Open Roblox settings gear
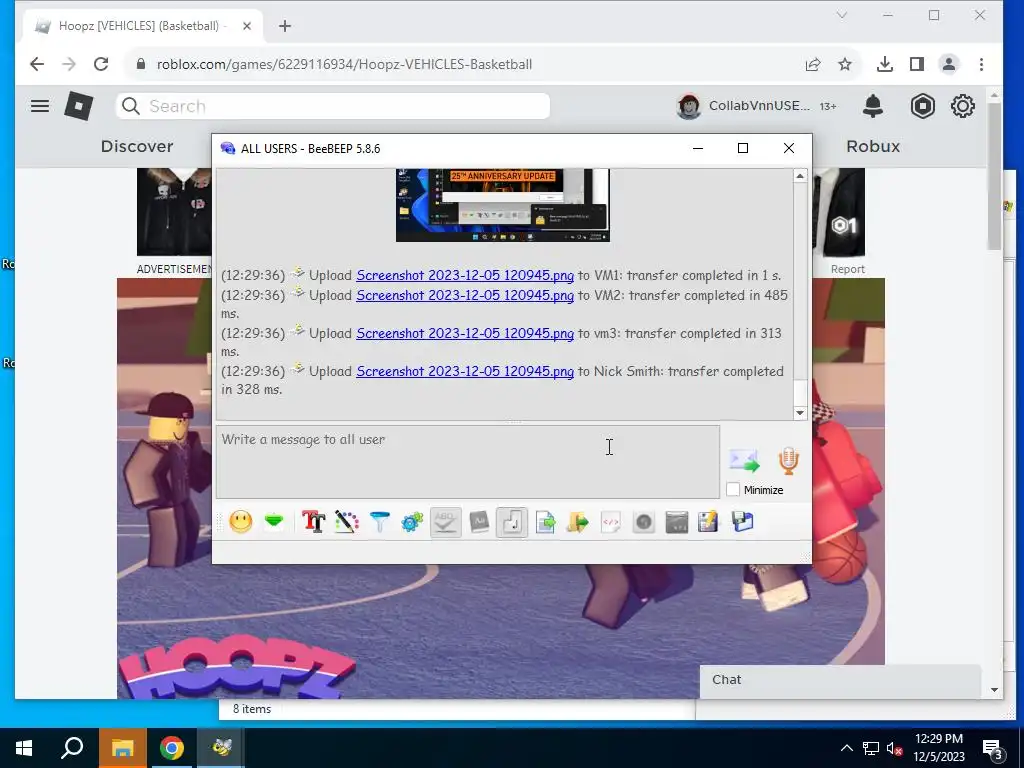The height and width of the screenshot is (768, 1024). pyautogui.click(x=963, y=106)
